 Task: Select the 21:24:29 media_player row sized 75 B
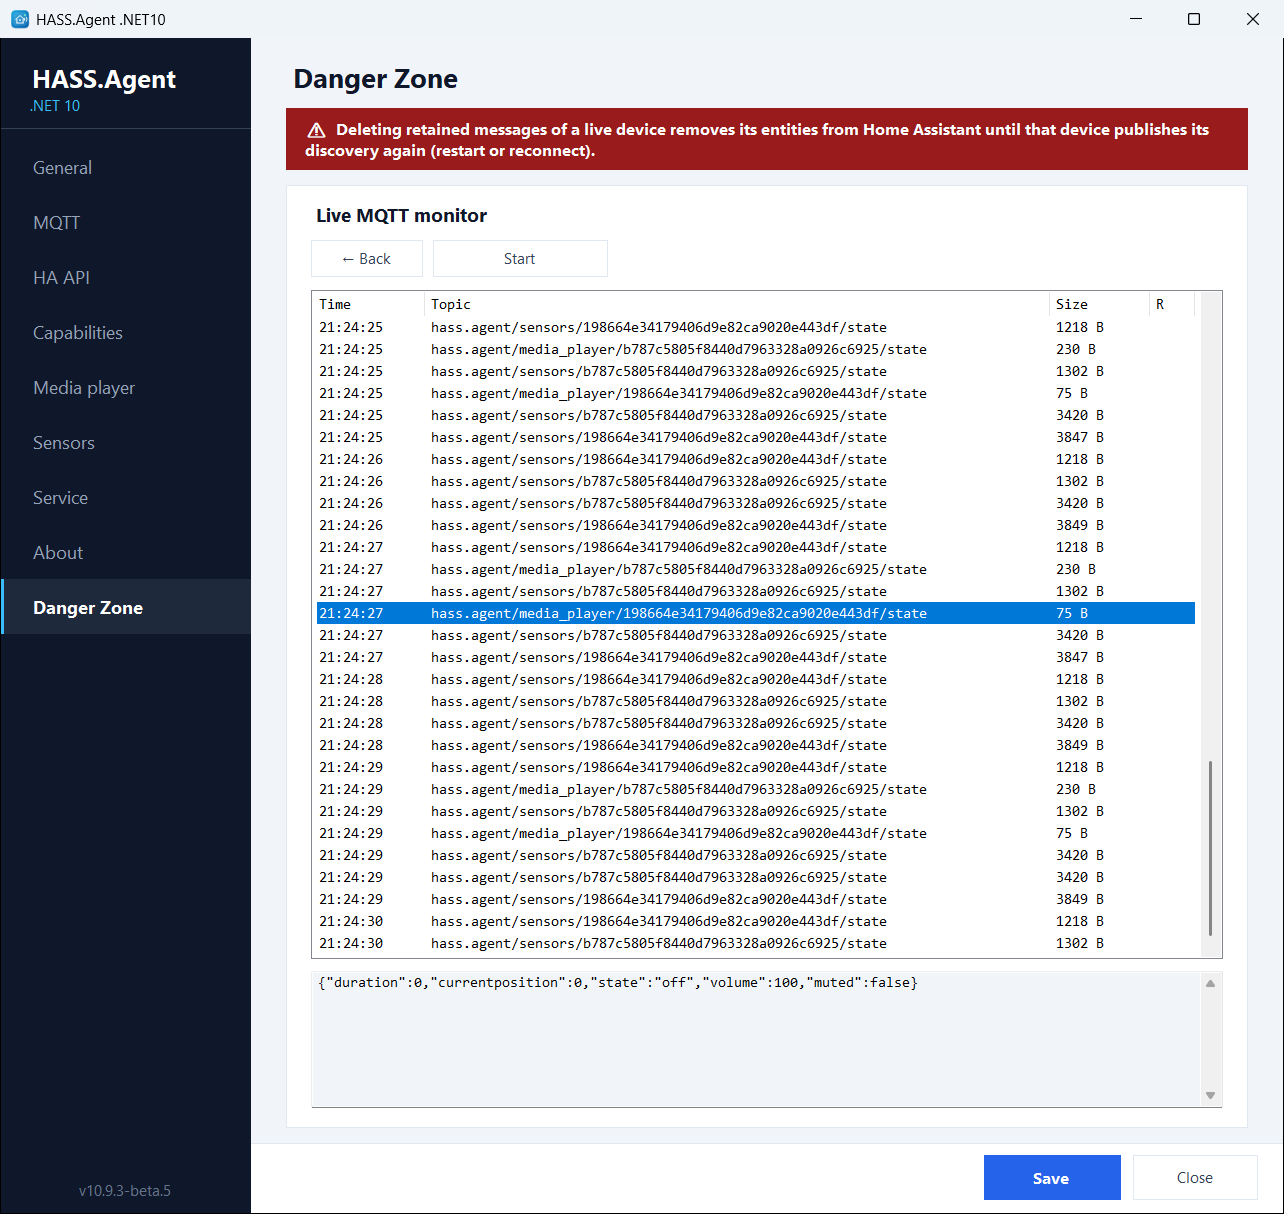756,833
